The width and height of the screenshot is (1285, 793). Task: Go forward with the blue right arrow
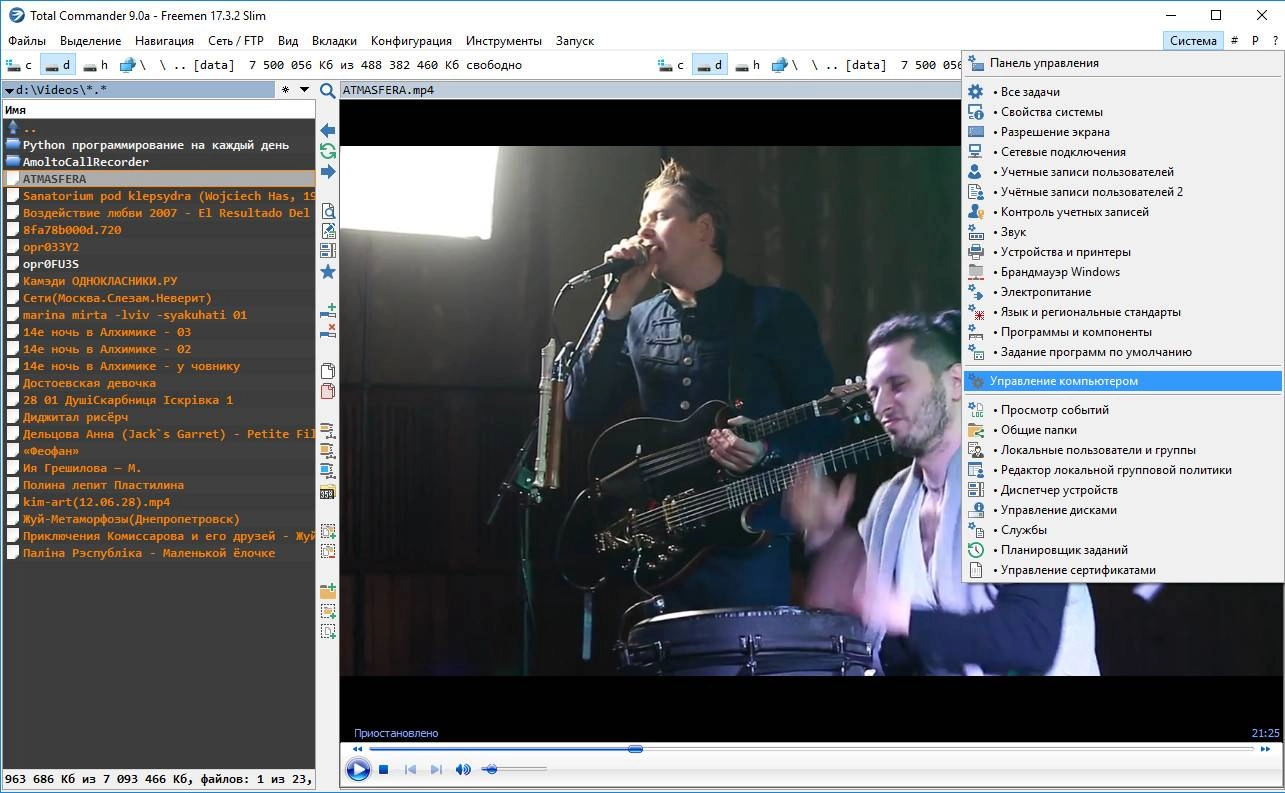click(x=327, y=172)
